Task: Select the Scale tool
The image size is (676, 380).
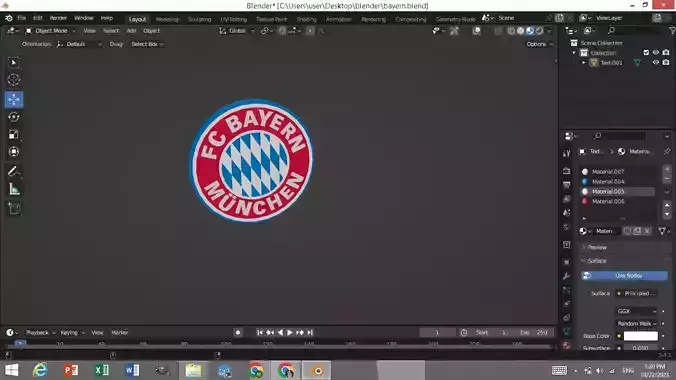Action: point(14,134)
